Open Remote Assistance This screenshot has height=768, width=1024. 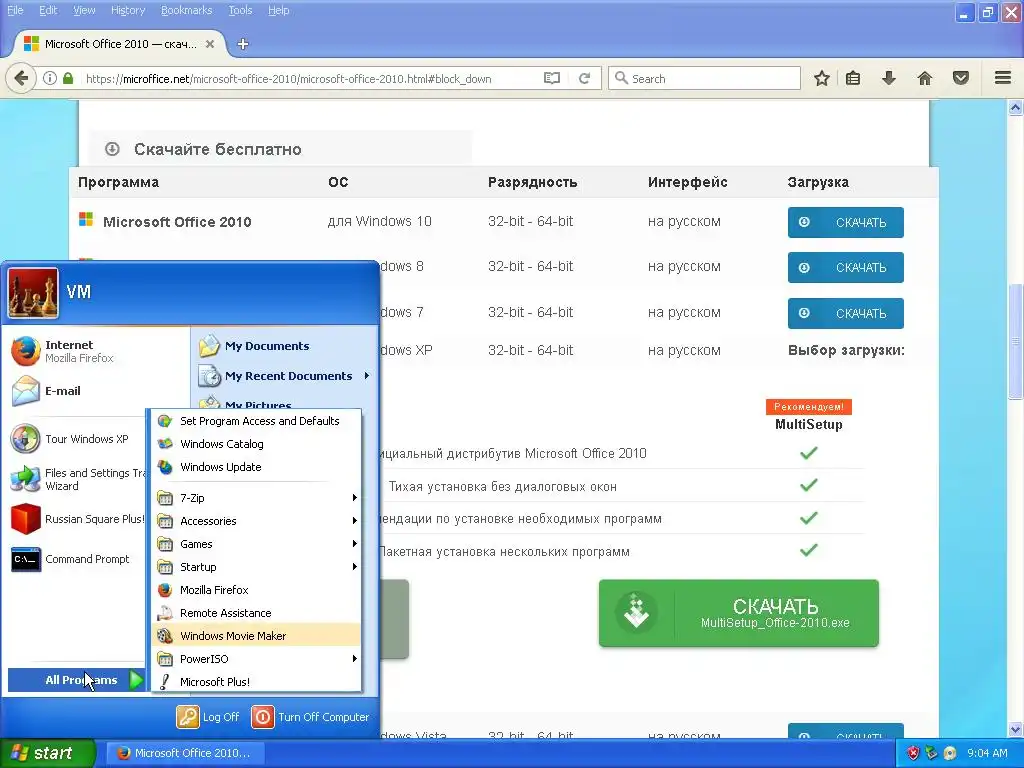(x=256, y=613)
